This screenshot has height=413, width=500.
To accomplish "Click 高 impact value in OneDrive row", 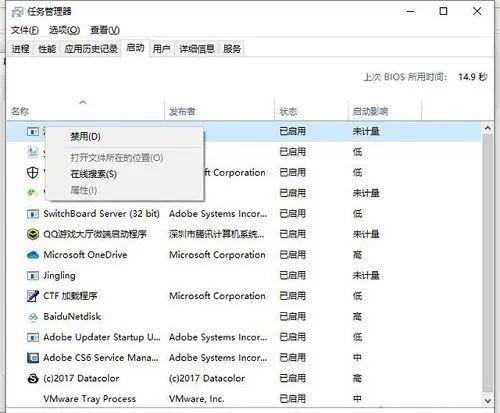I will tap(357, 255).
